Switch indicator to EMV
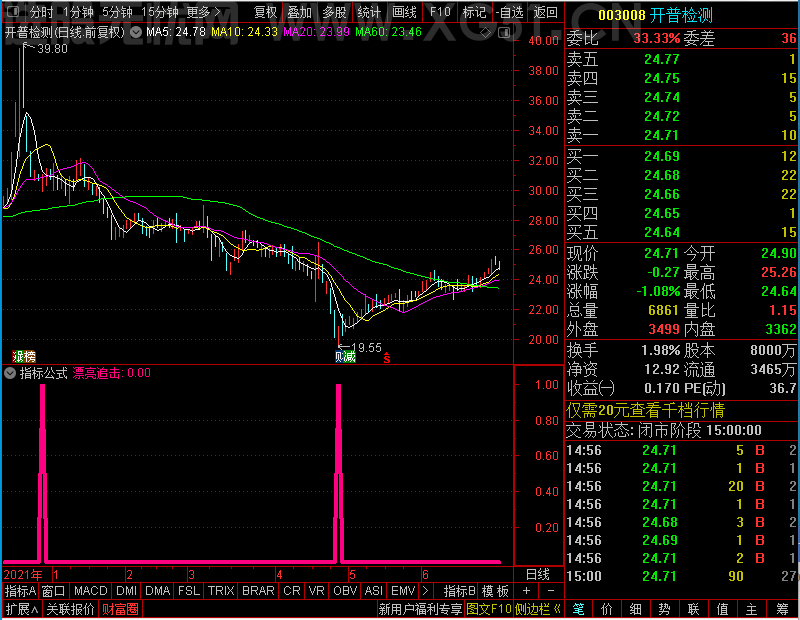The width and height of the screenshot is (800, 620). pos(403,591)
